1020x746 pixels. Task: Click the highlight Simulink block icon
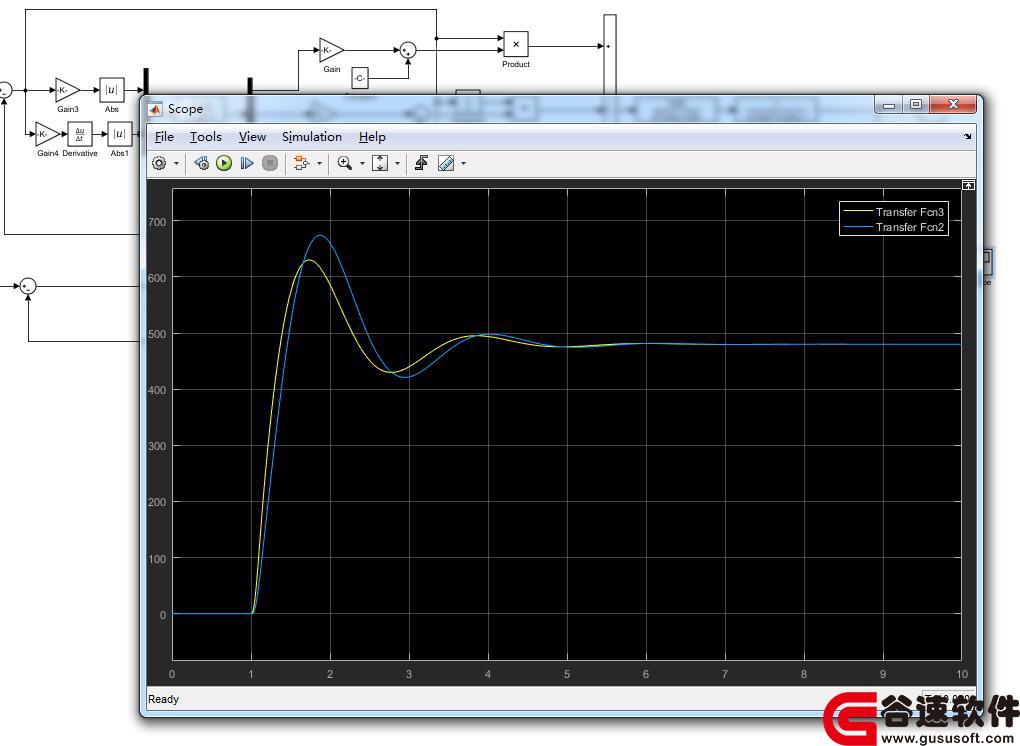tap(301, 163)
